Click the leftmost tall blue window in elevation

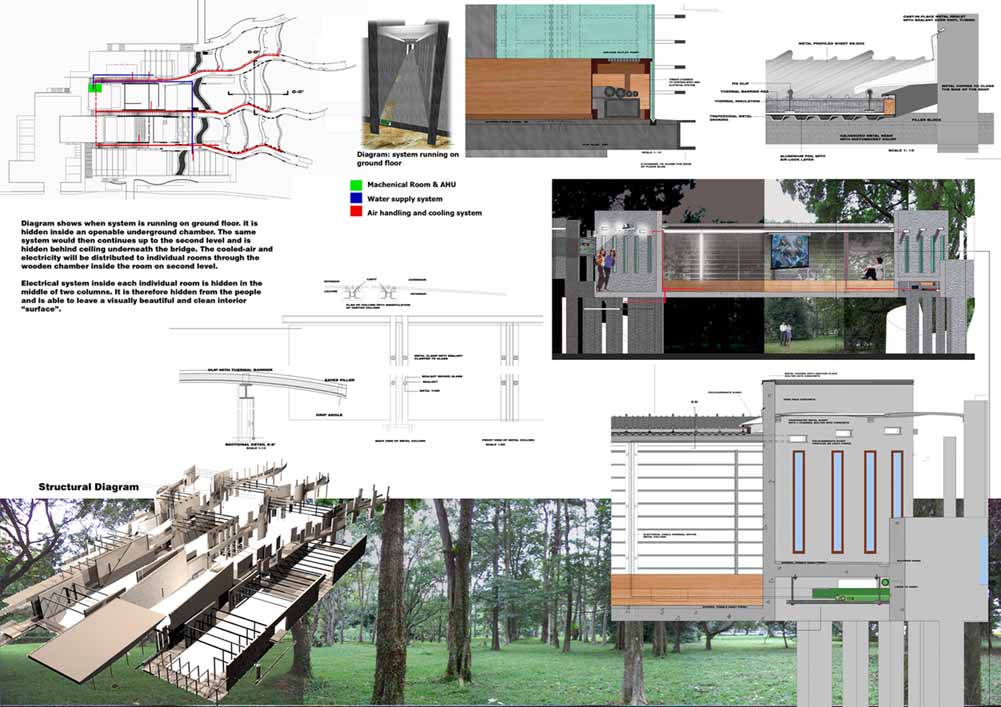[798, 501]
